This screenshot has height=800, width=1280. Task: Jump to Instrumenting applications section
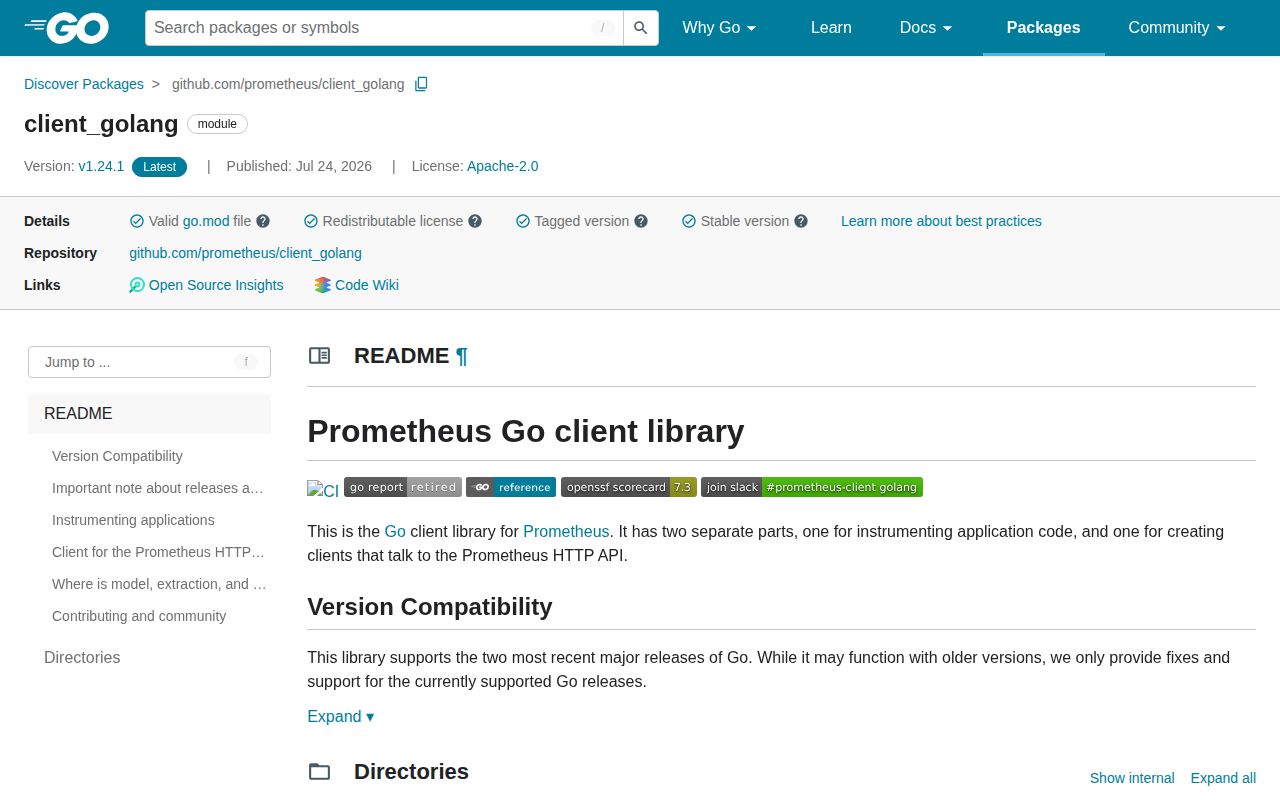click(x=133, y=520)
